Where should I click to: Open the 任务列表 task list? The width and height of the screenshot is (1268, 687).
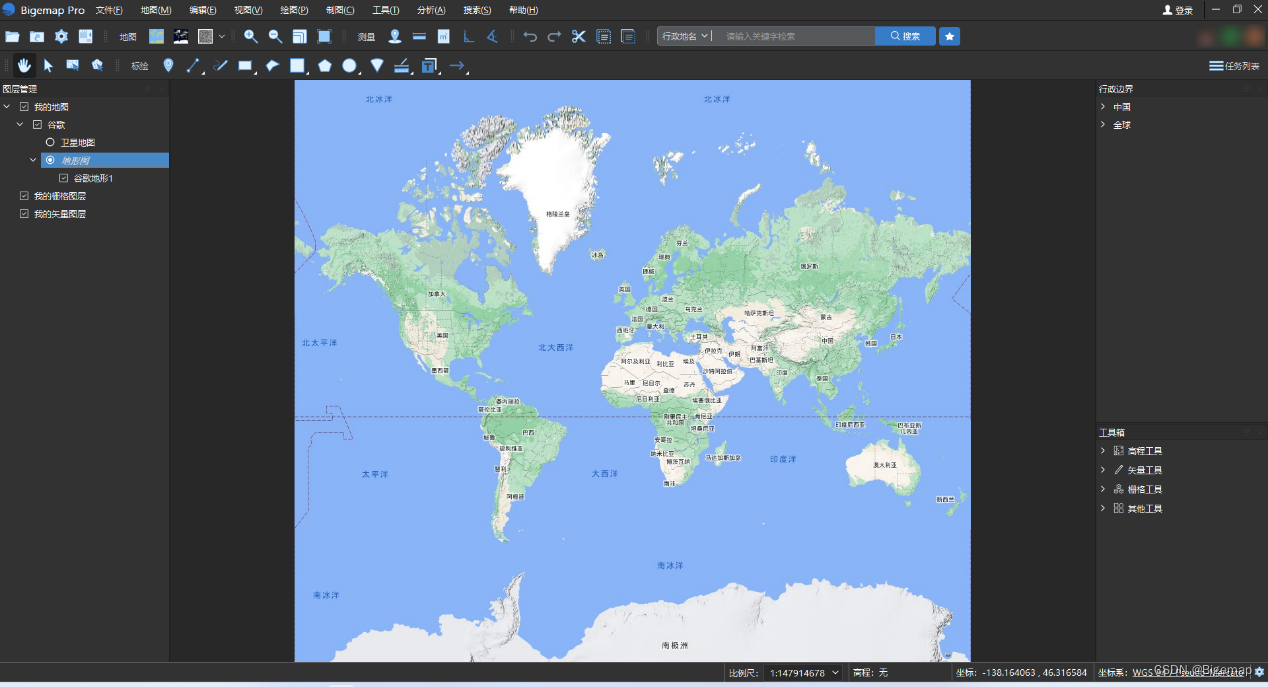pos(1234,66)
